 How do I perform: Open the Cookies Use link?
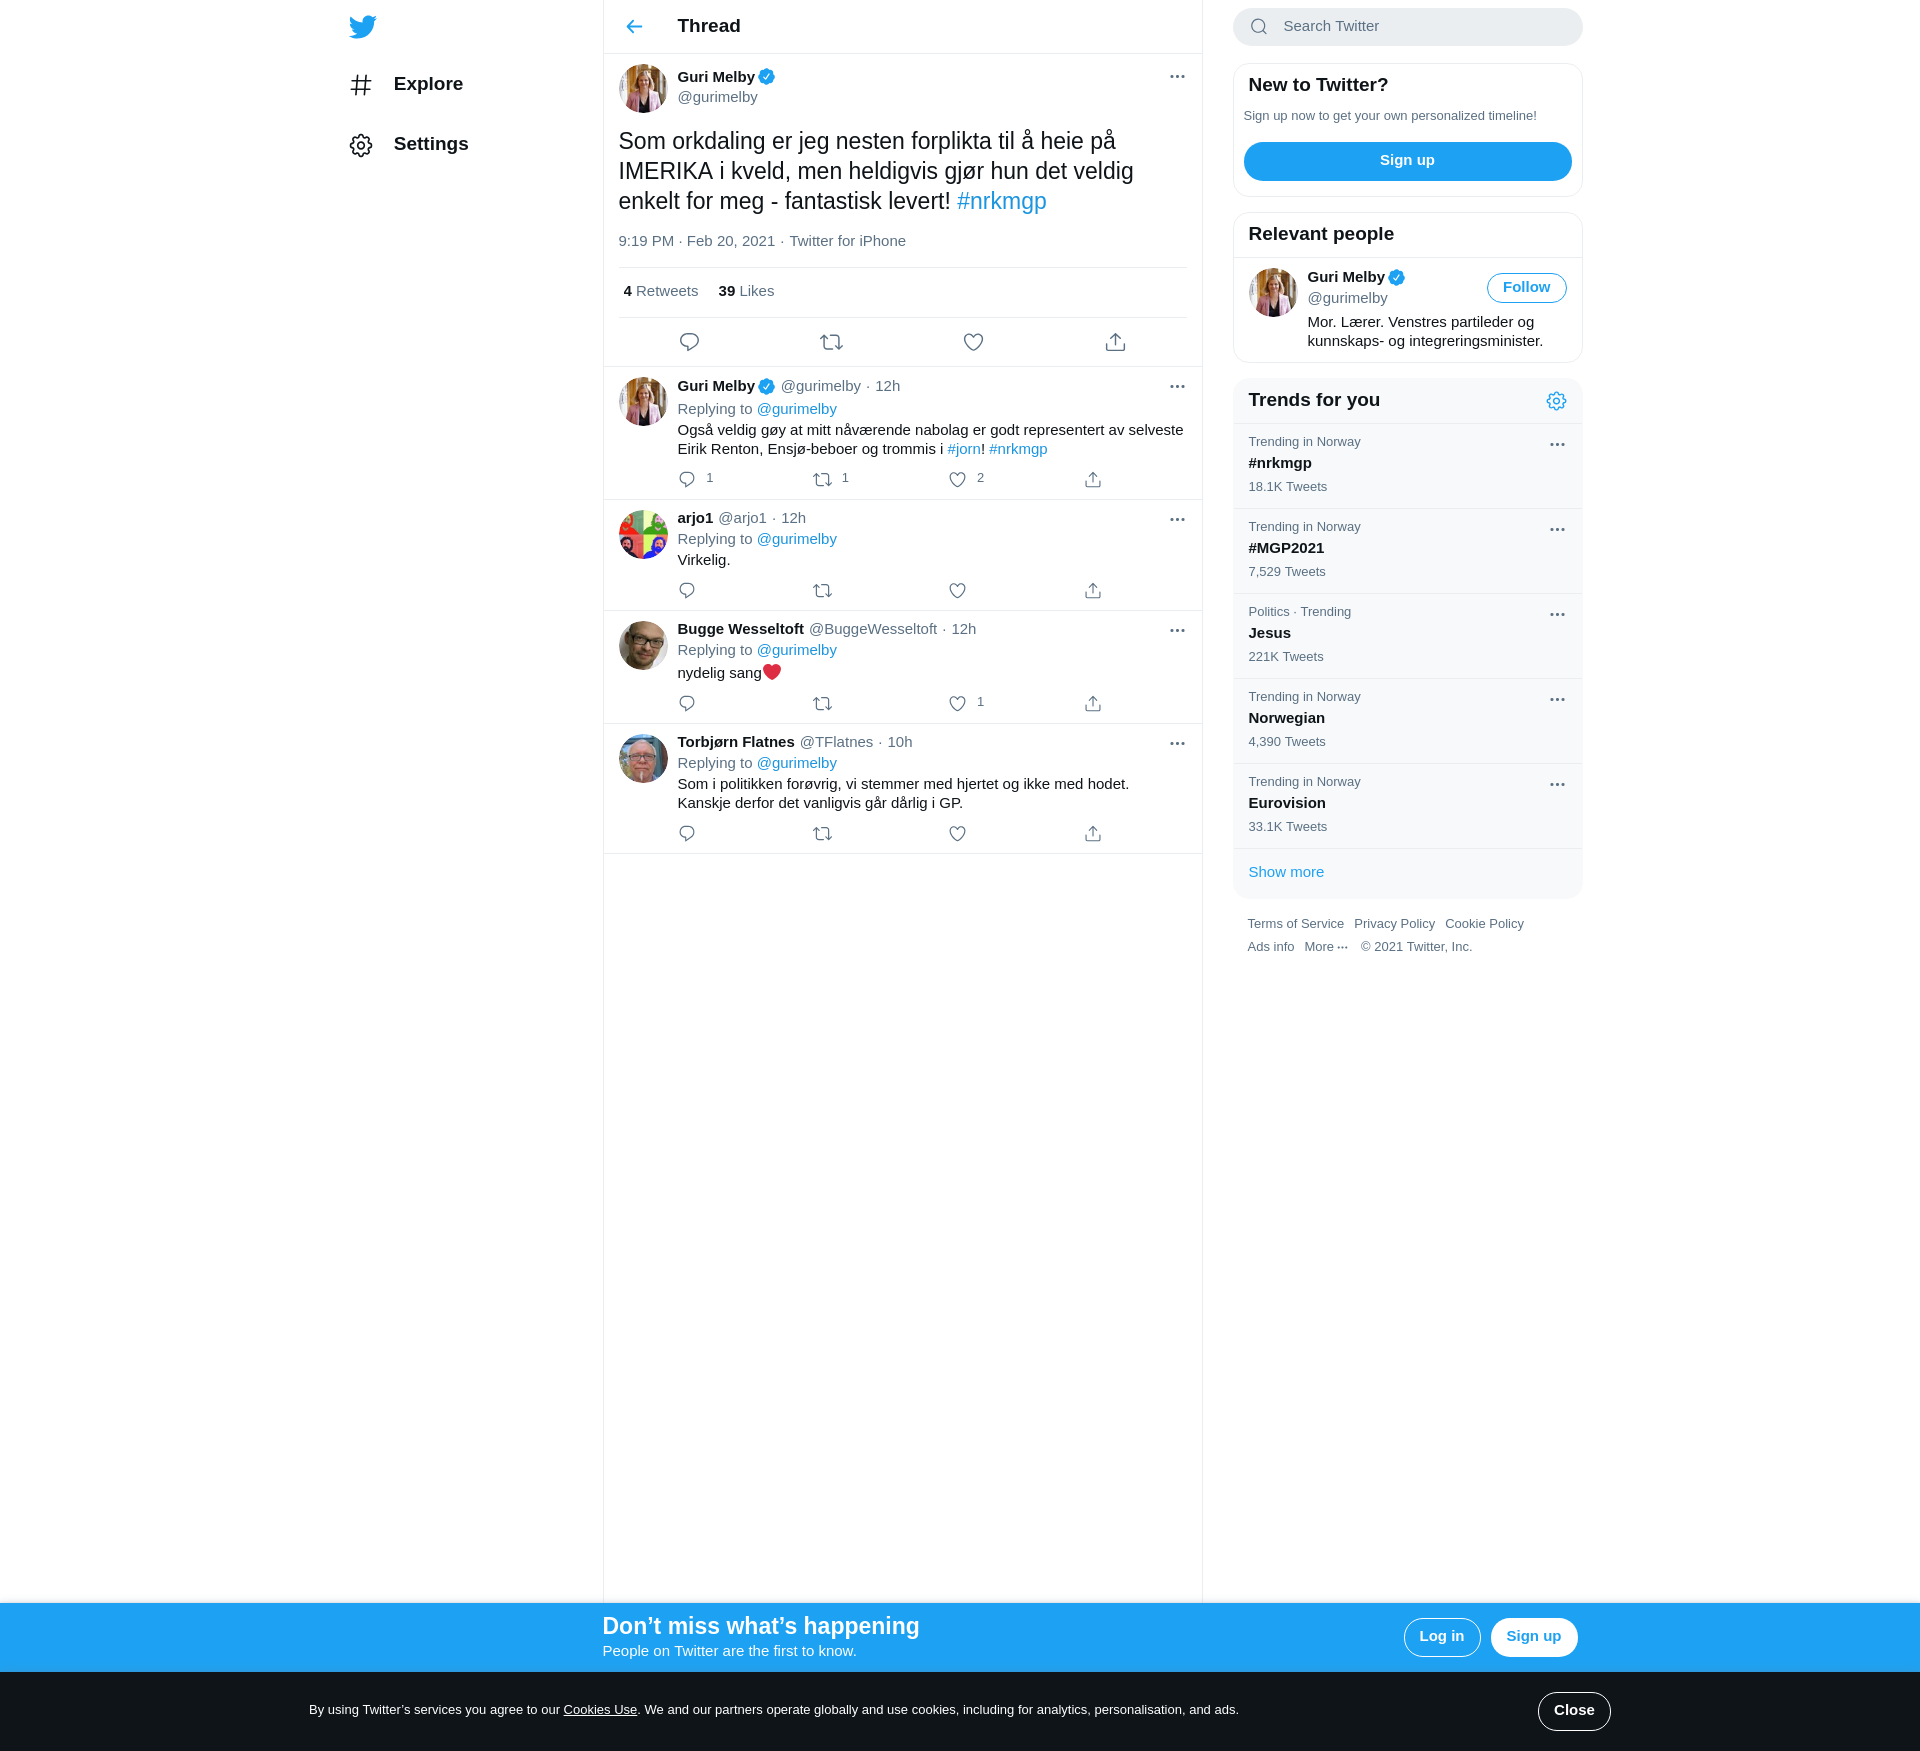click(x=600, y=1710)
